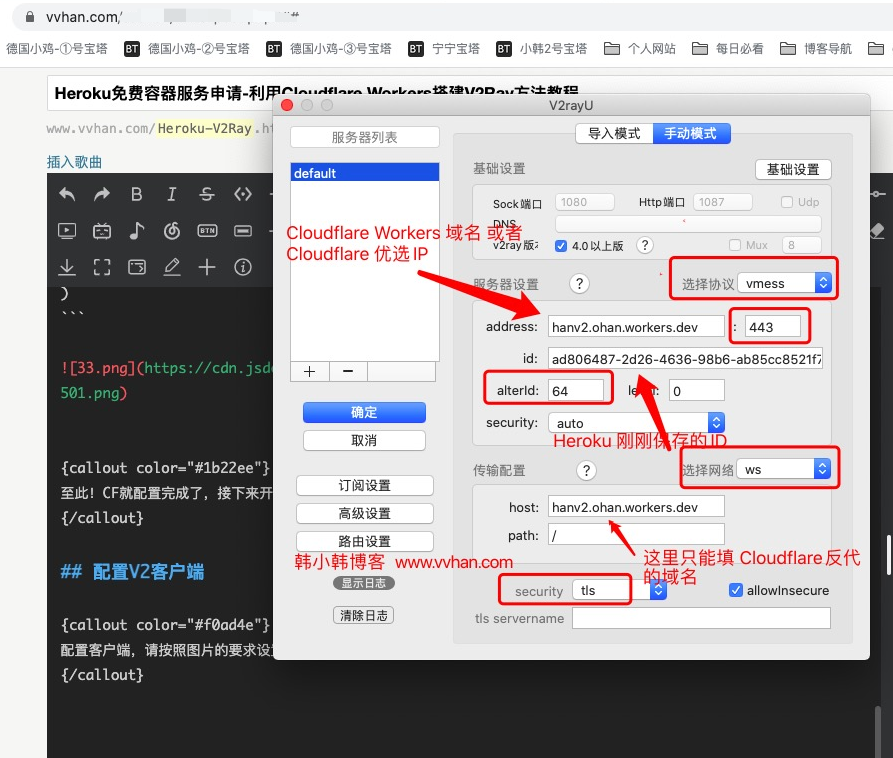The height and width of the screenshot is (758, 893).
Task: Enable the Mux checkbox
Action: [735, 245]
